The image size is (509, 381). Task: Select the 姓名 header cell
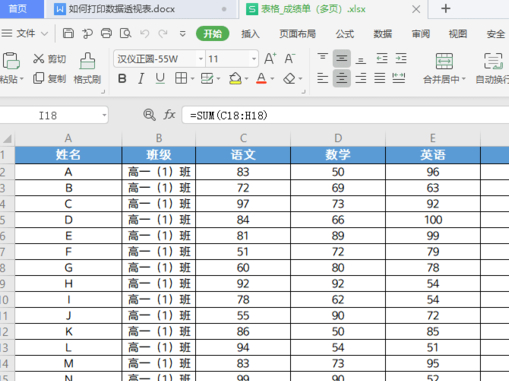pyautogui.click(x=68, y=155)
